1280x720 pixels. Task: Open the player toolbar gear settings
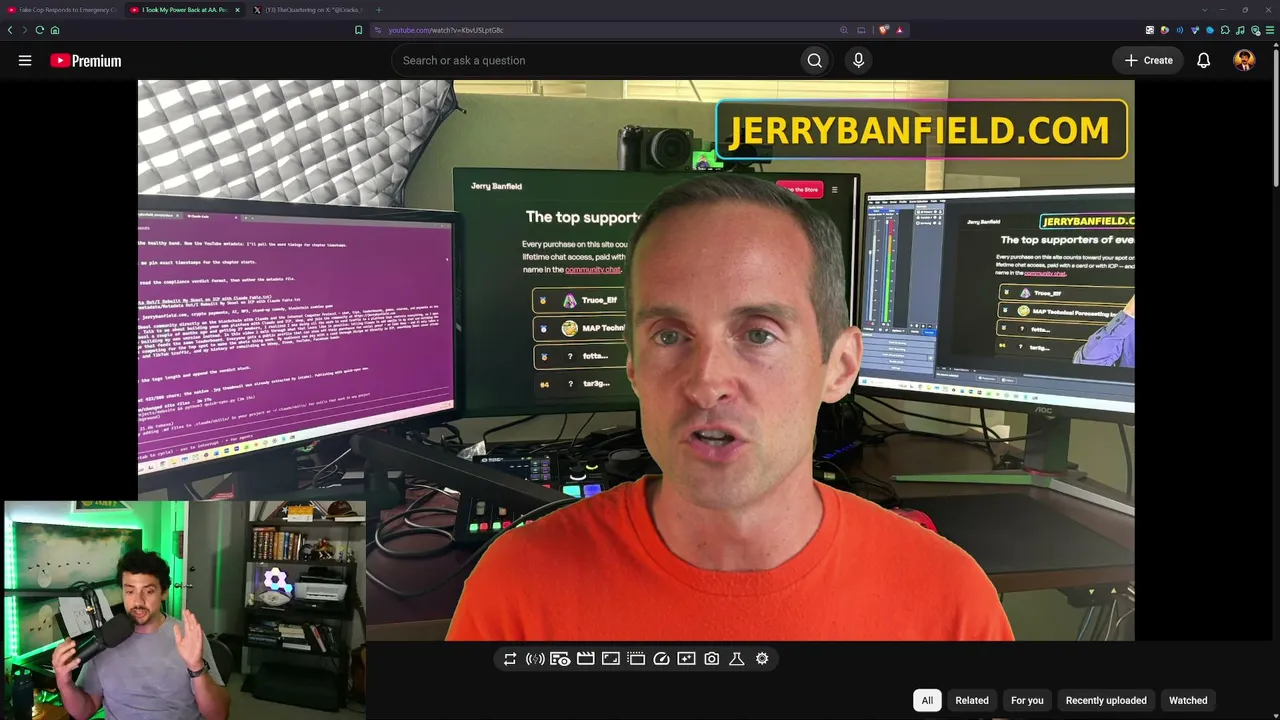tap(762, 659)
